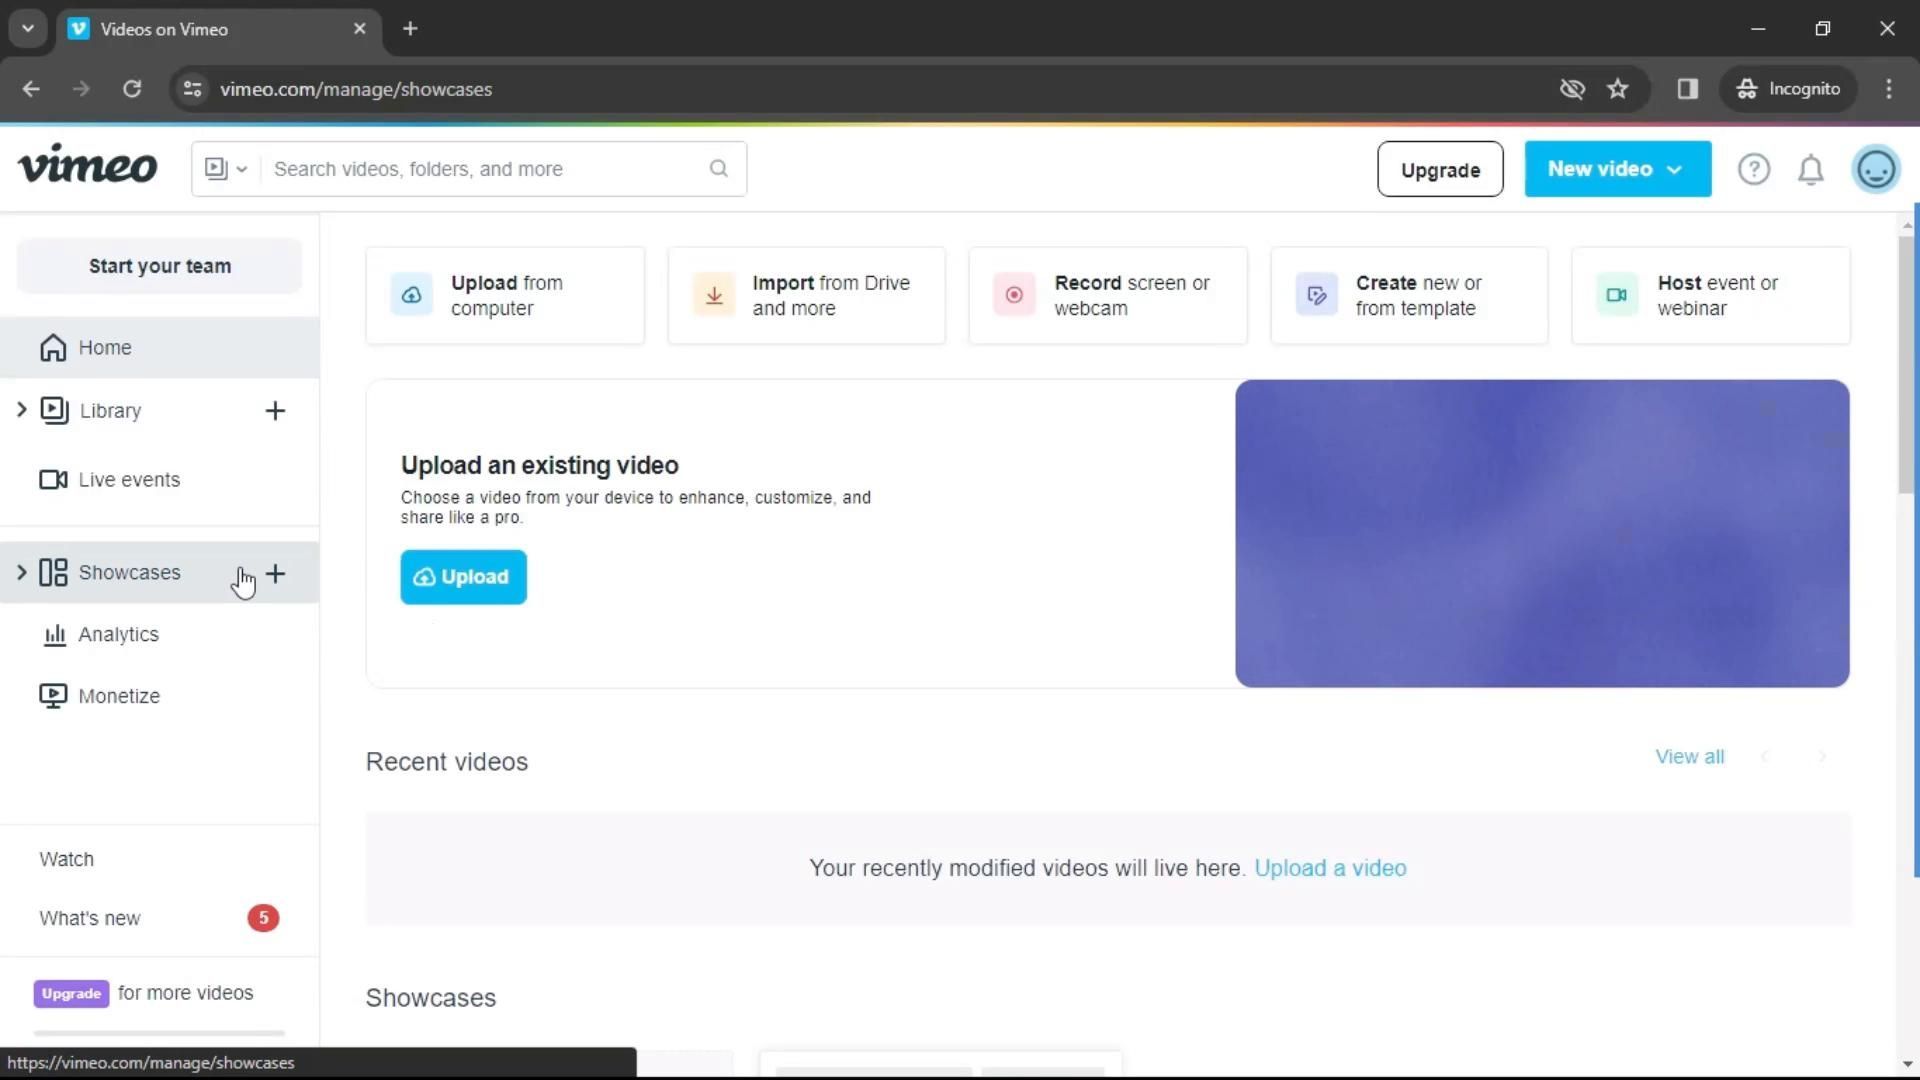The height and width of the screenshot is (1080, 1920).
Task: Click into the search videos field
Action: 485,169
